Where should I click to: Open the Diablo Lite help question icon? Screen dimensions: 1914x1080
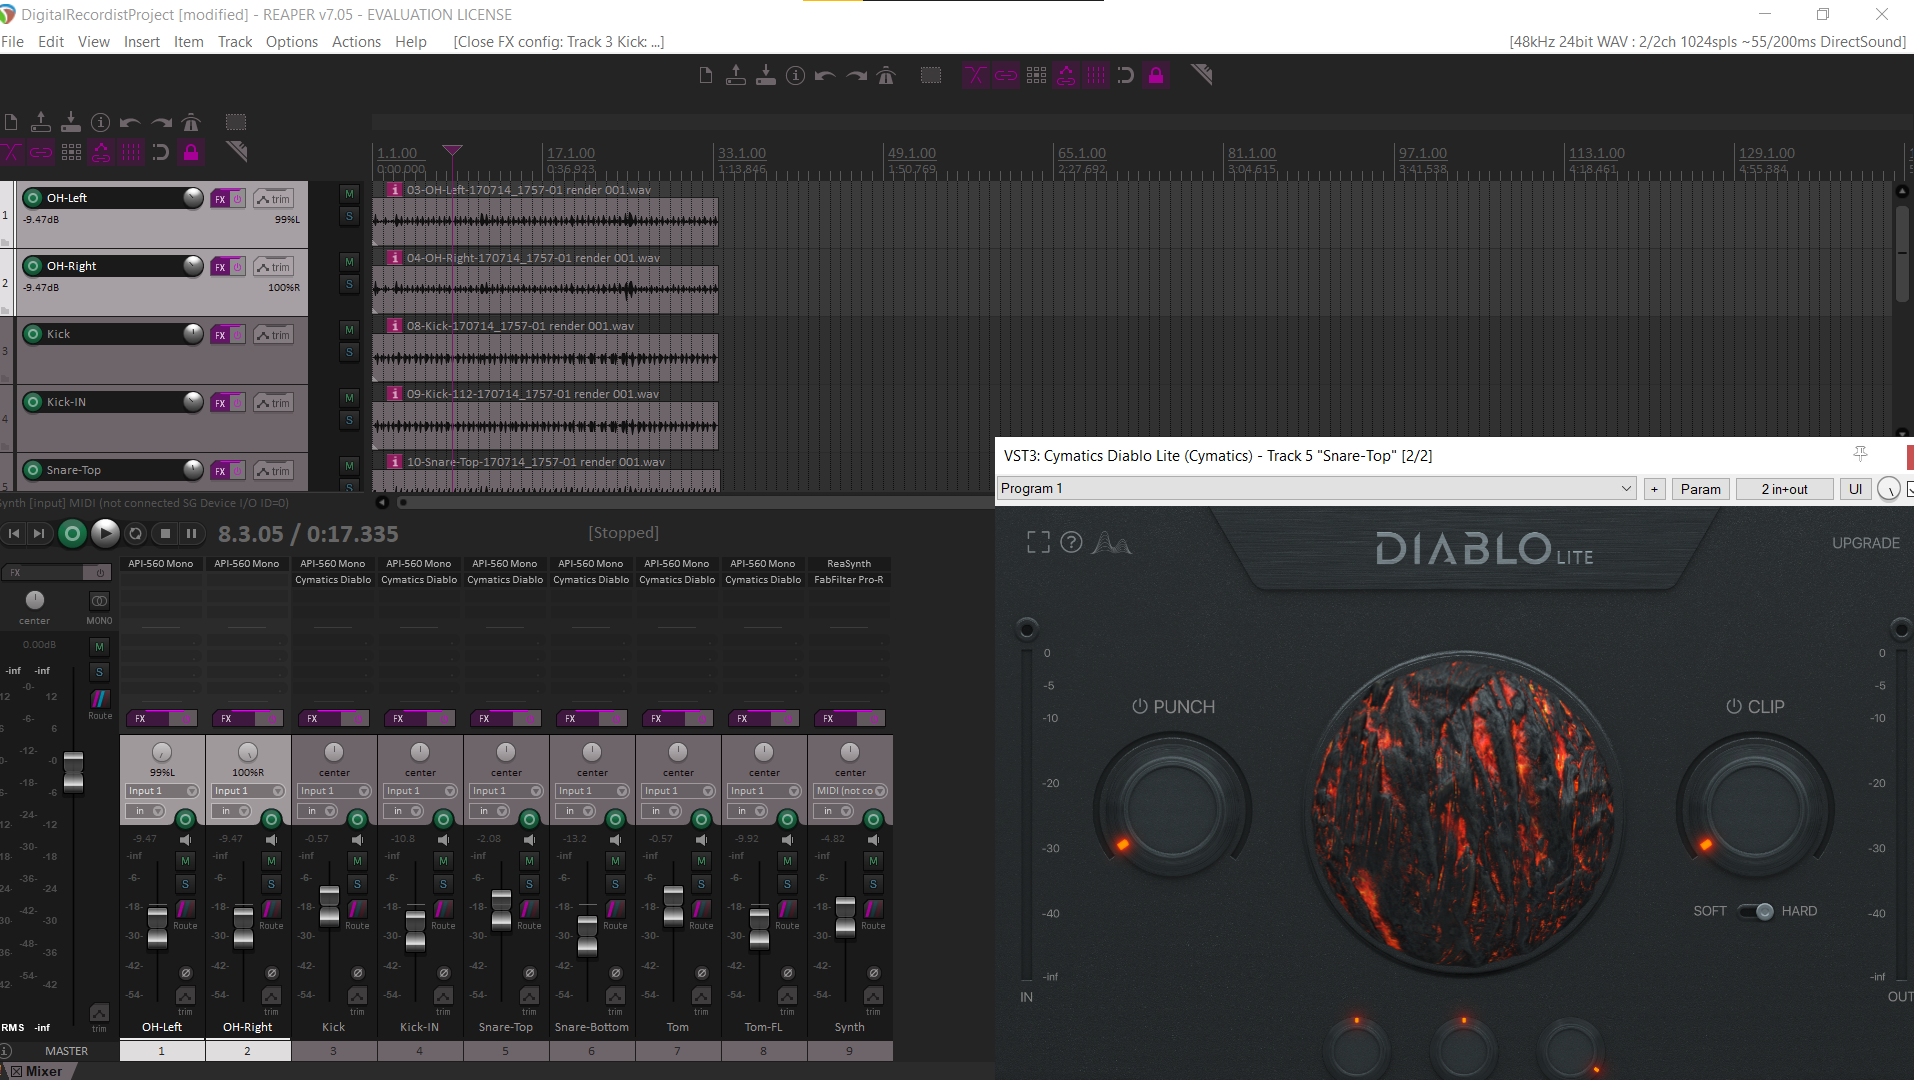click(1071, 542)
